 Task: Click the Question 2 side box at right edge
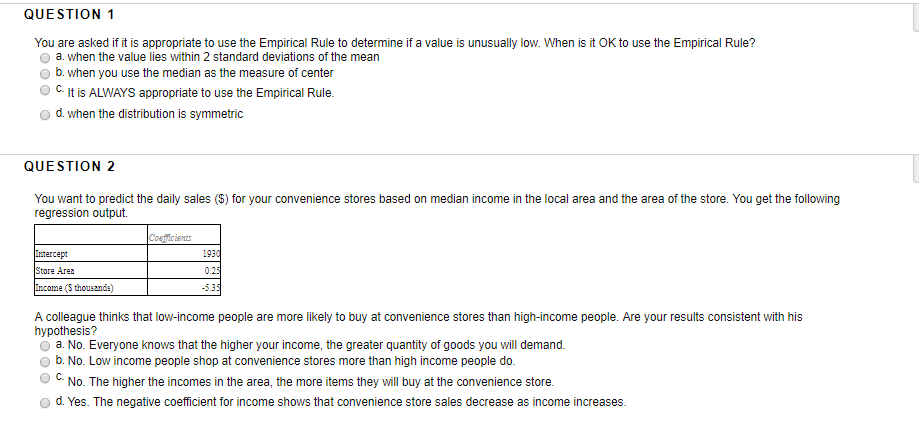[915, 169]
